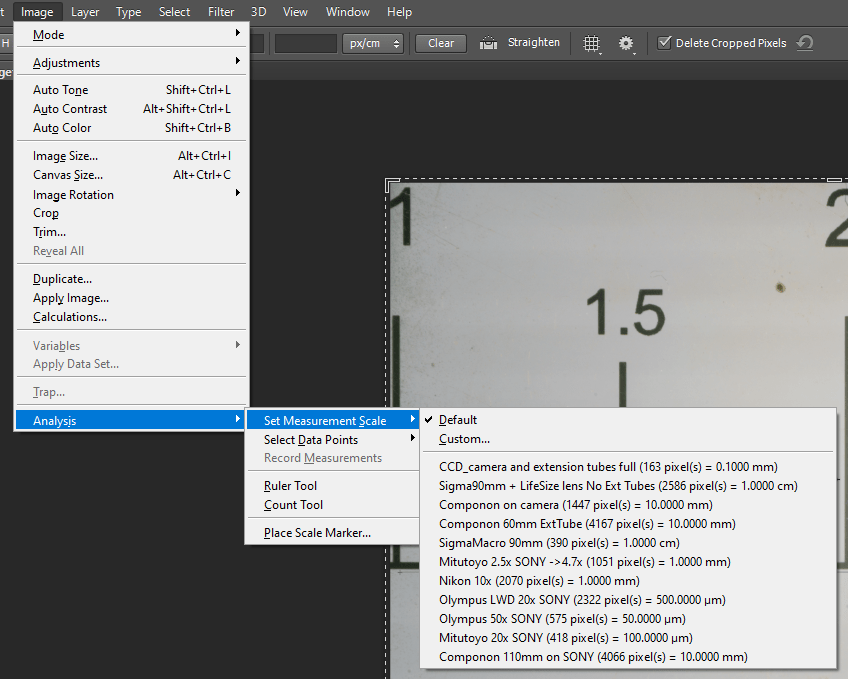Choose Canvas Size from Image menu

[68, 175]
